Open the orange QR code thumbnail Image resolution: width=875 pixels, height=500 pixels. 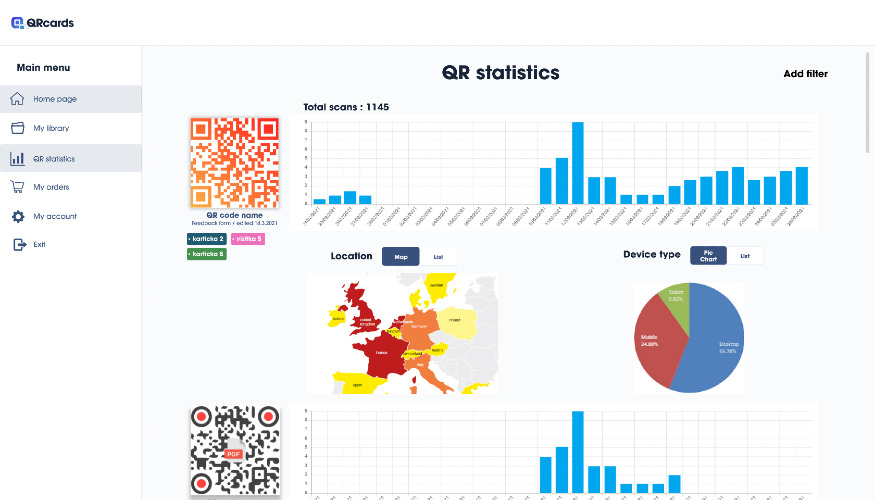tap(234, 162)
